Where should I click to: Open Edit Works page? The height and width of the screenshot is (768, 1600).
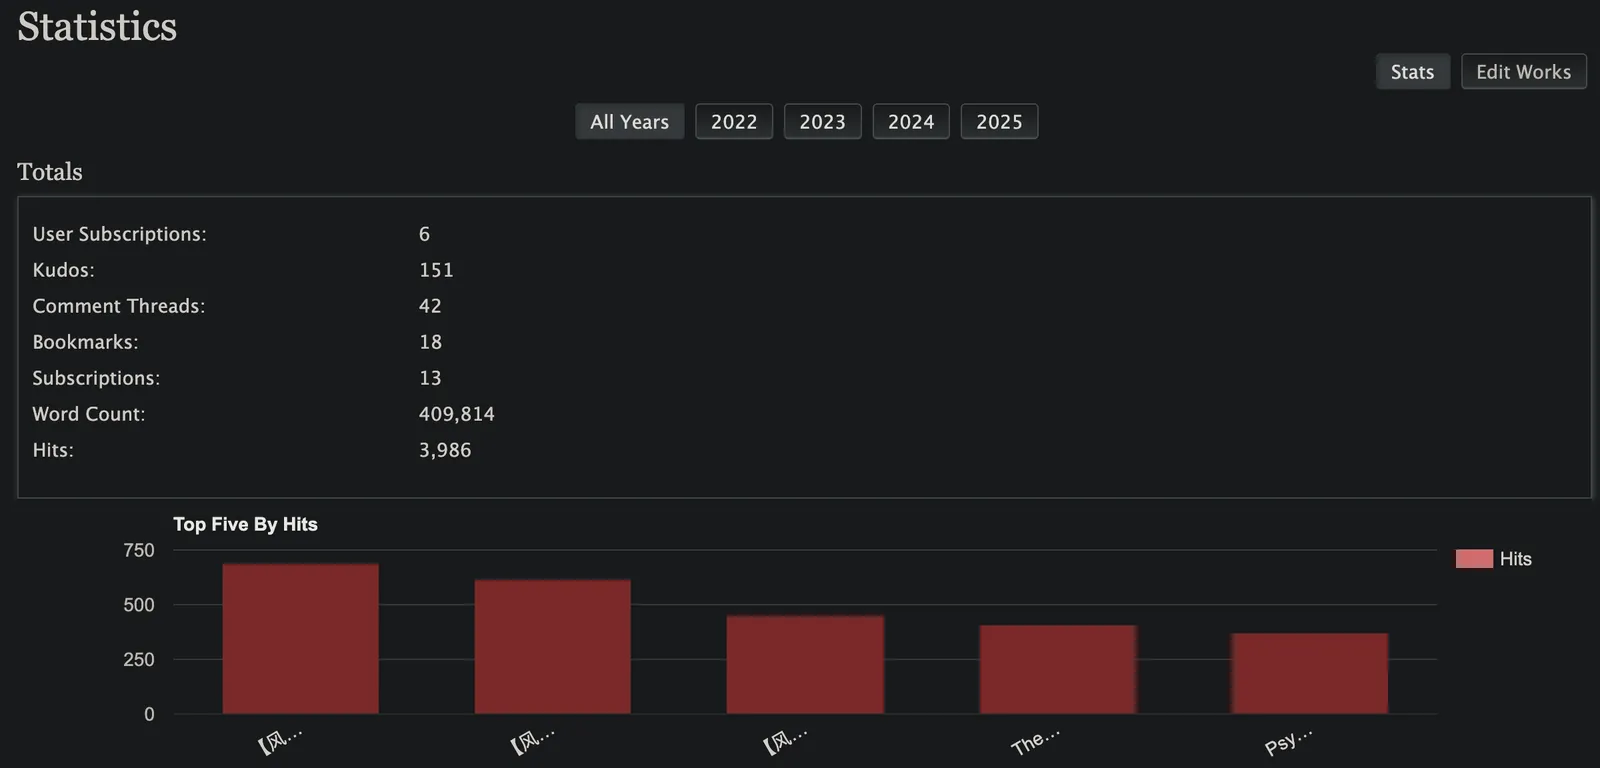[1523, 72]
